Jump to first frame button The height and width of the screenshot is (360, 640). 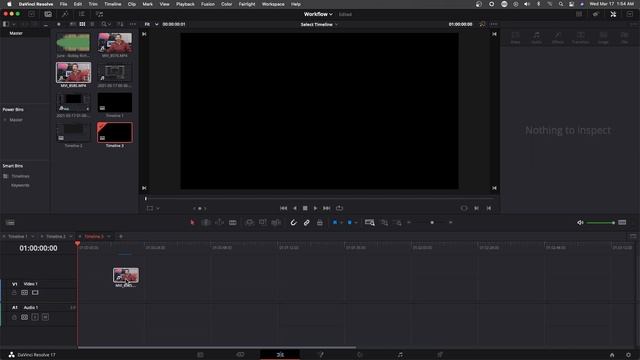(x=283, y=208)
